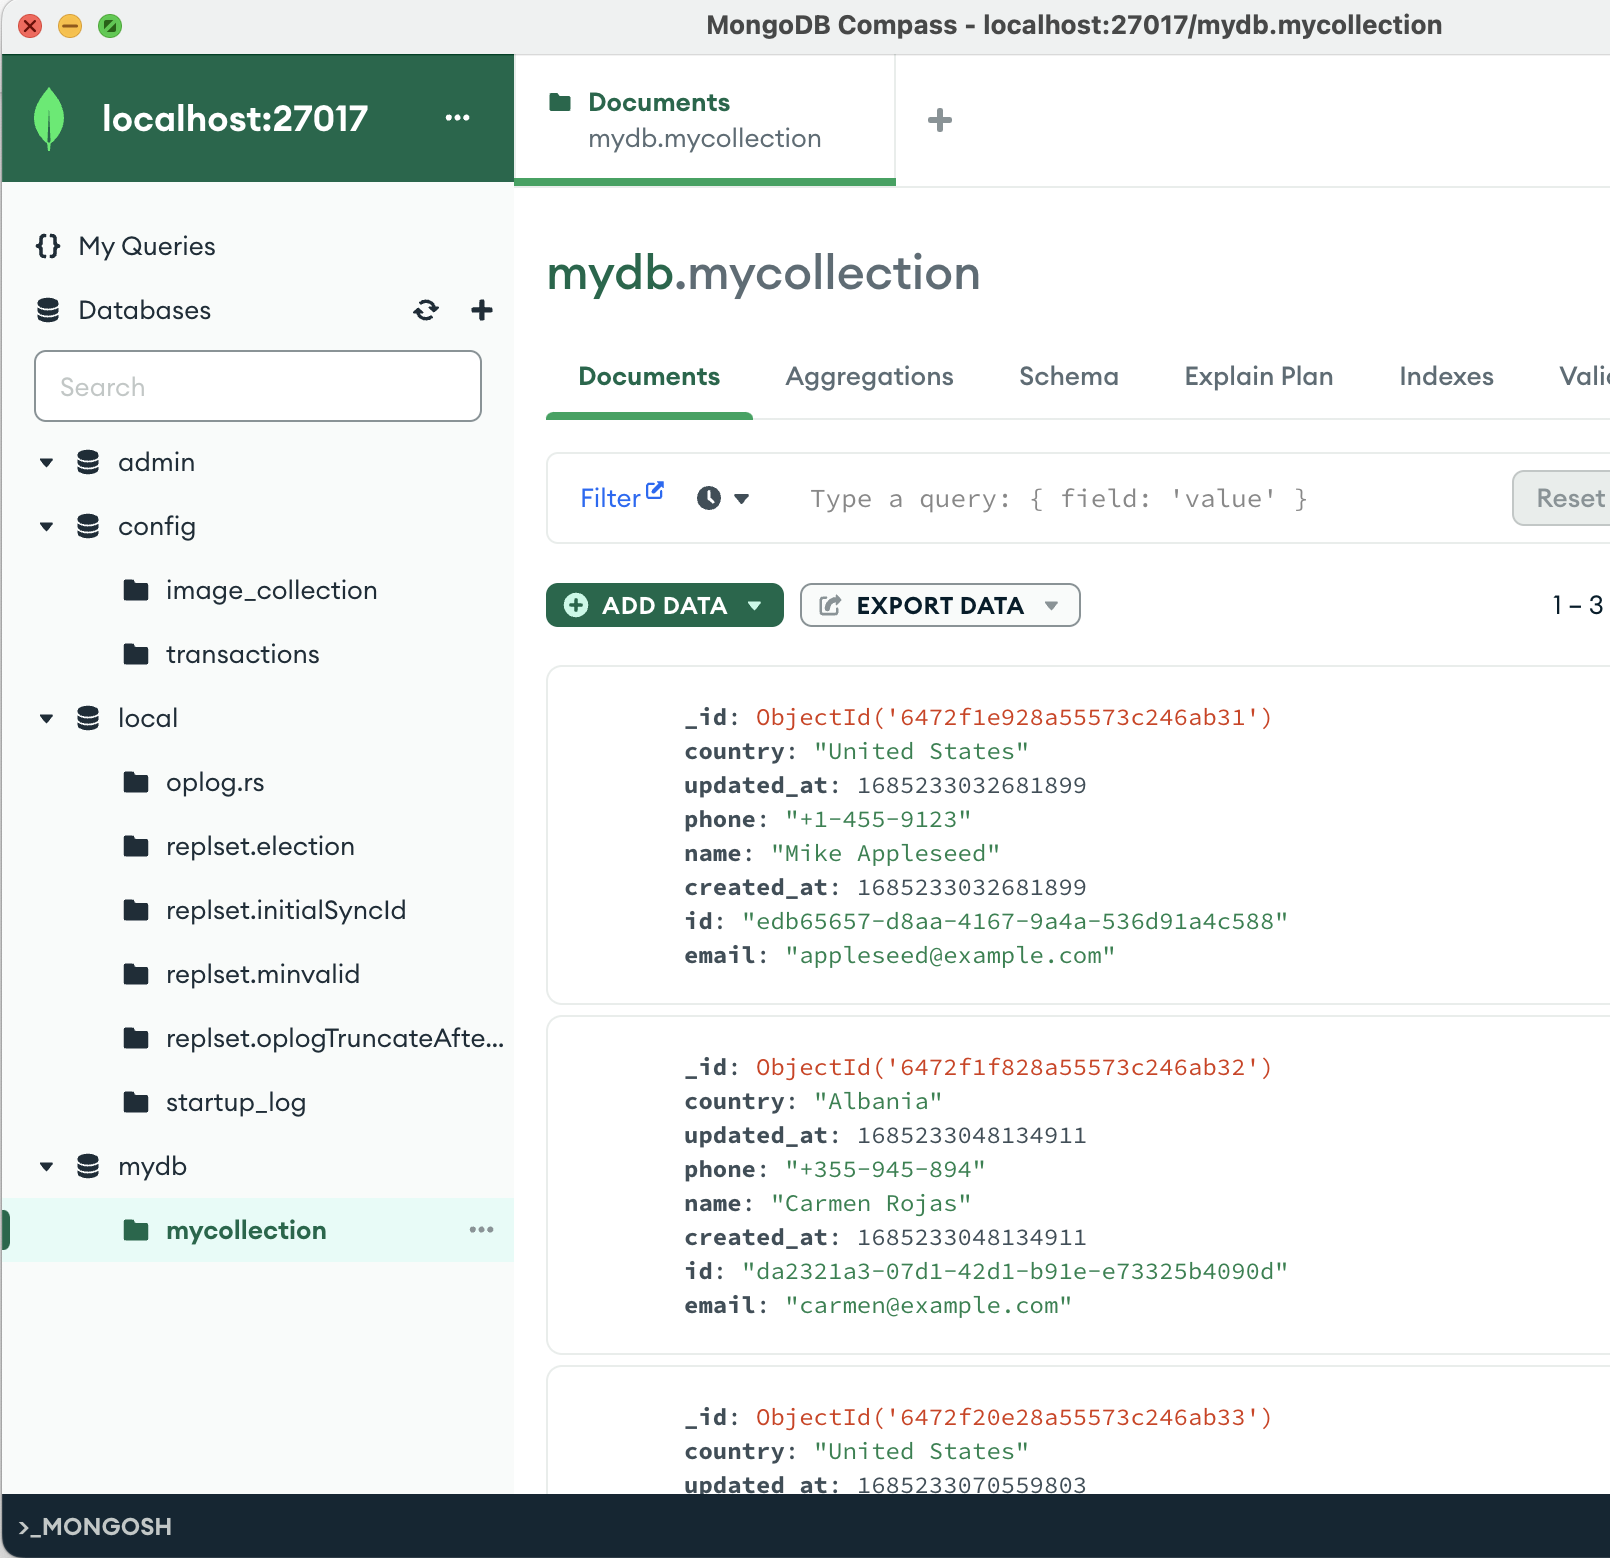Image resolution: width=1610 pixels, height=1558 pixels.
Task: Open the Filter external link icon
Action: click(x=655, y=490)
